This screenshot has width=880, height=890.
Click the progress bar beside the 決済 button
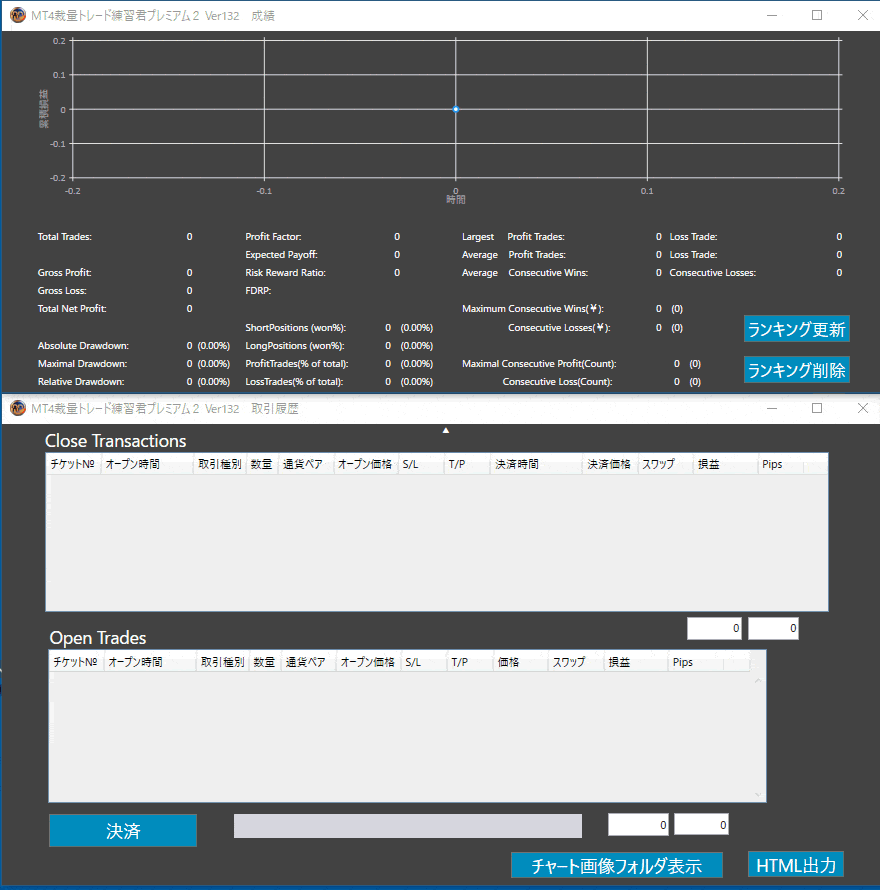[x=407, y=826]
